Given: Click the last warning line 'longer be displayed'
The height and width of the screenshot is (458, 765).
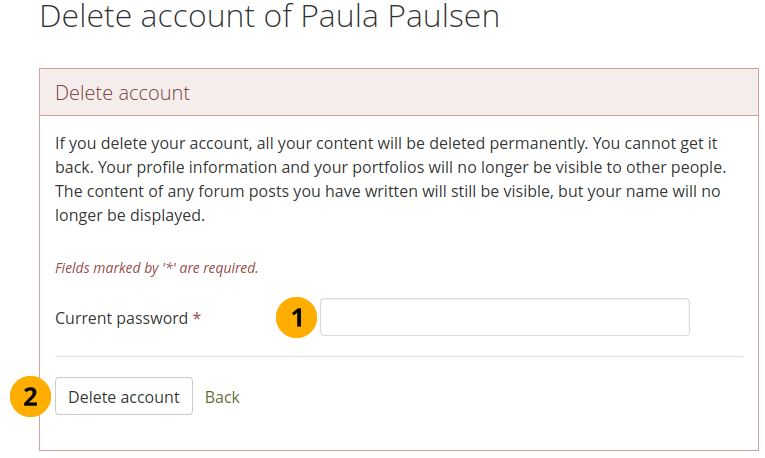Looking at the screenshot, I should (130, 215).
